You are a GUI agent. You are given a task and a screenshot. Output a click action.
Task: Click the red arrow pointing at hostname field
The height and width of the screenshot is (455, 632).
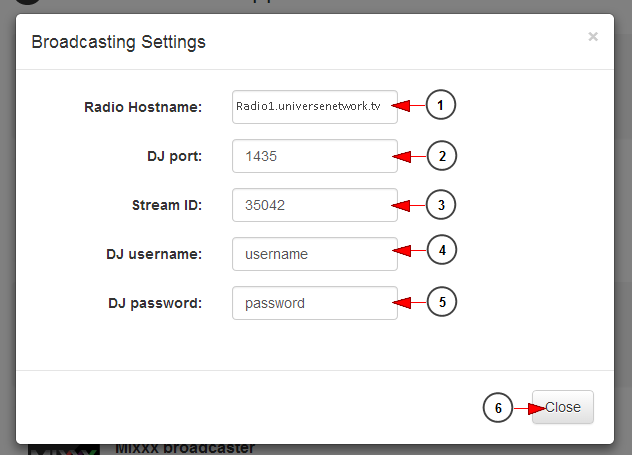(408, 106)
